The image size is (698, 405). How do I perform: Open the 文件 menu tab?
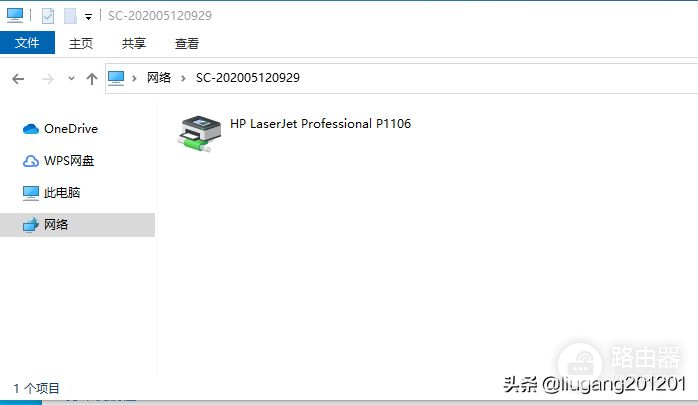[27, 43]
